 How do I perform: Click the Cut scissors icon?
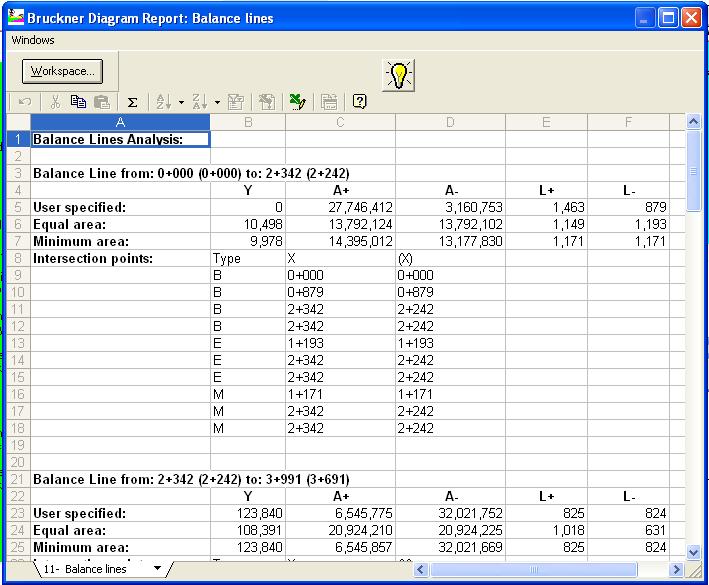coord(55,102)
